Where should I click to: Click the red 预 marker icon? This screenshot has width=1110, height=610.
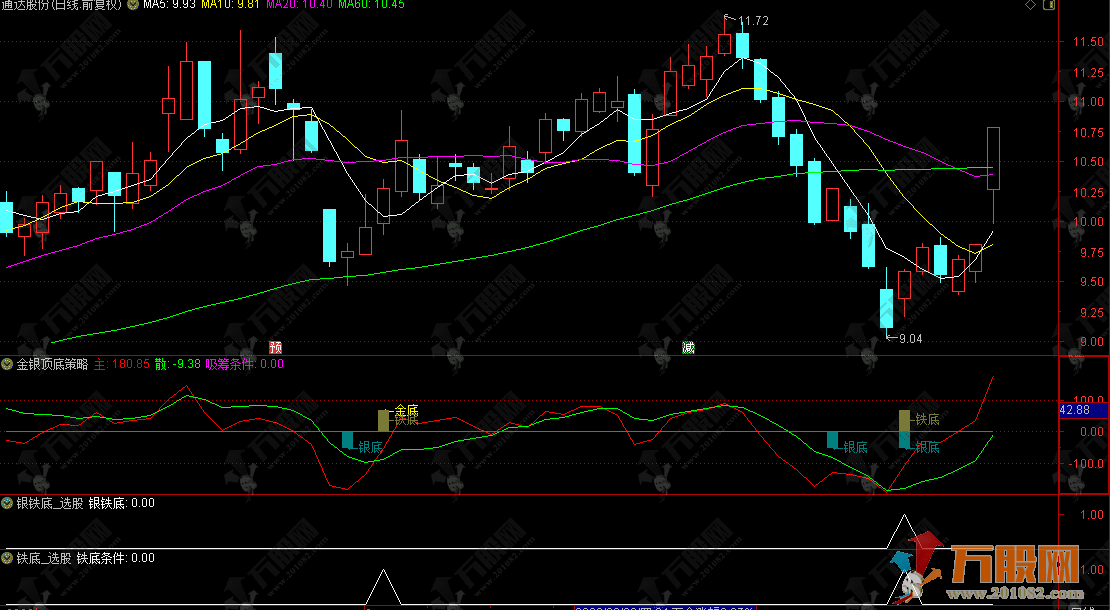(x=276, y=347)
